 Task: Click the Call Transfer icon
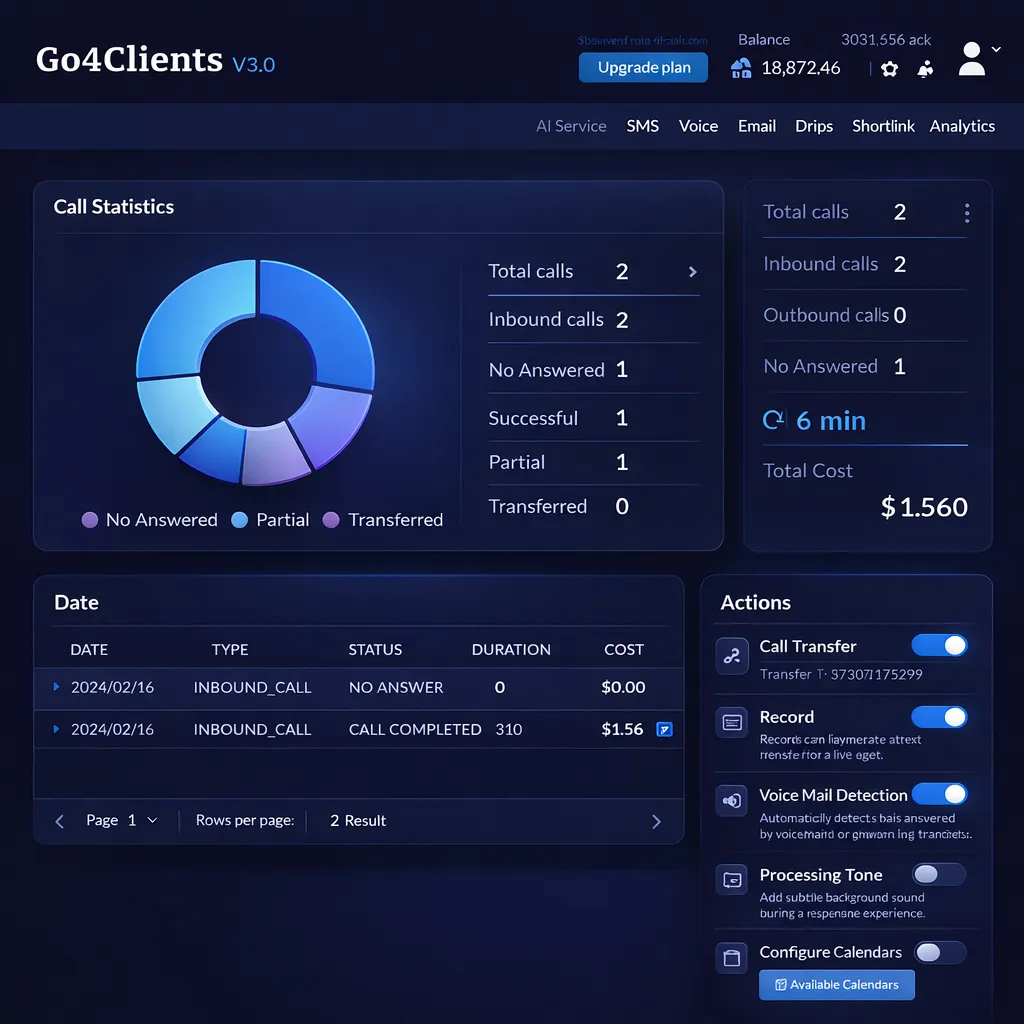point(731,656)
